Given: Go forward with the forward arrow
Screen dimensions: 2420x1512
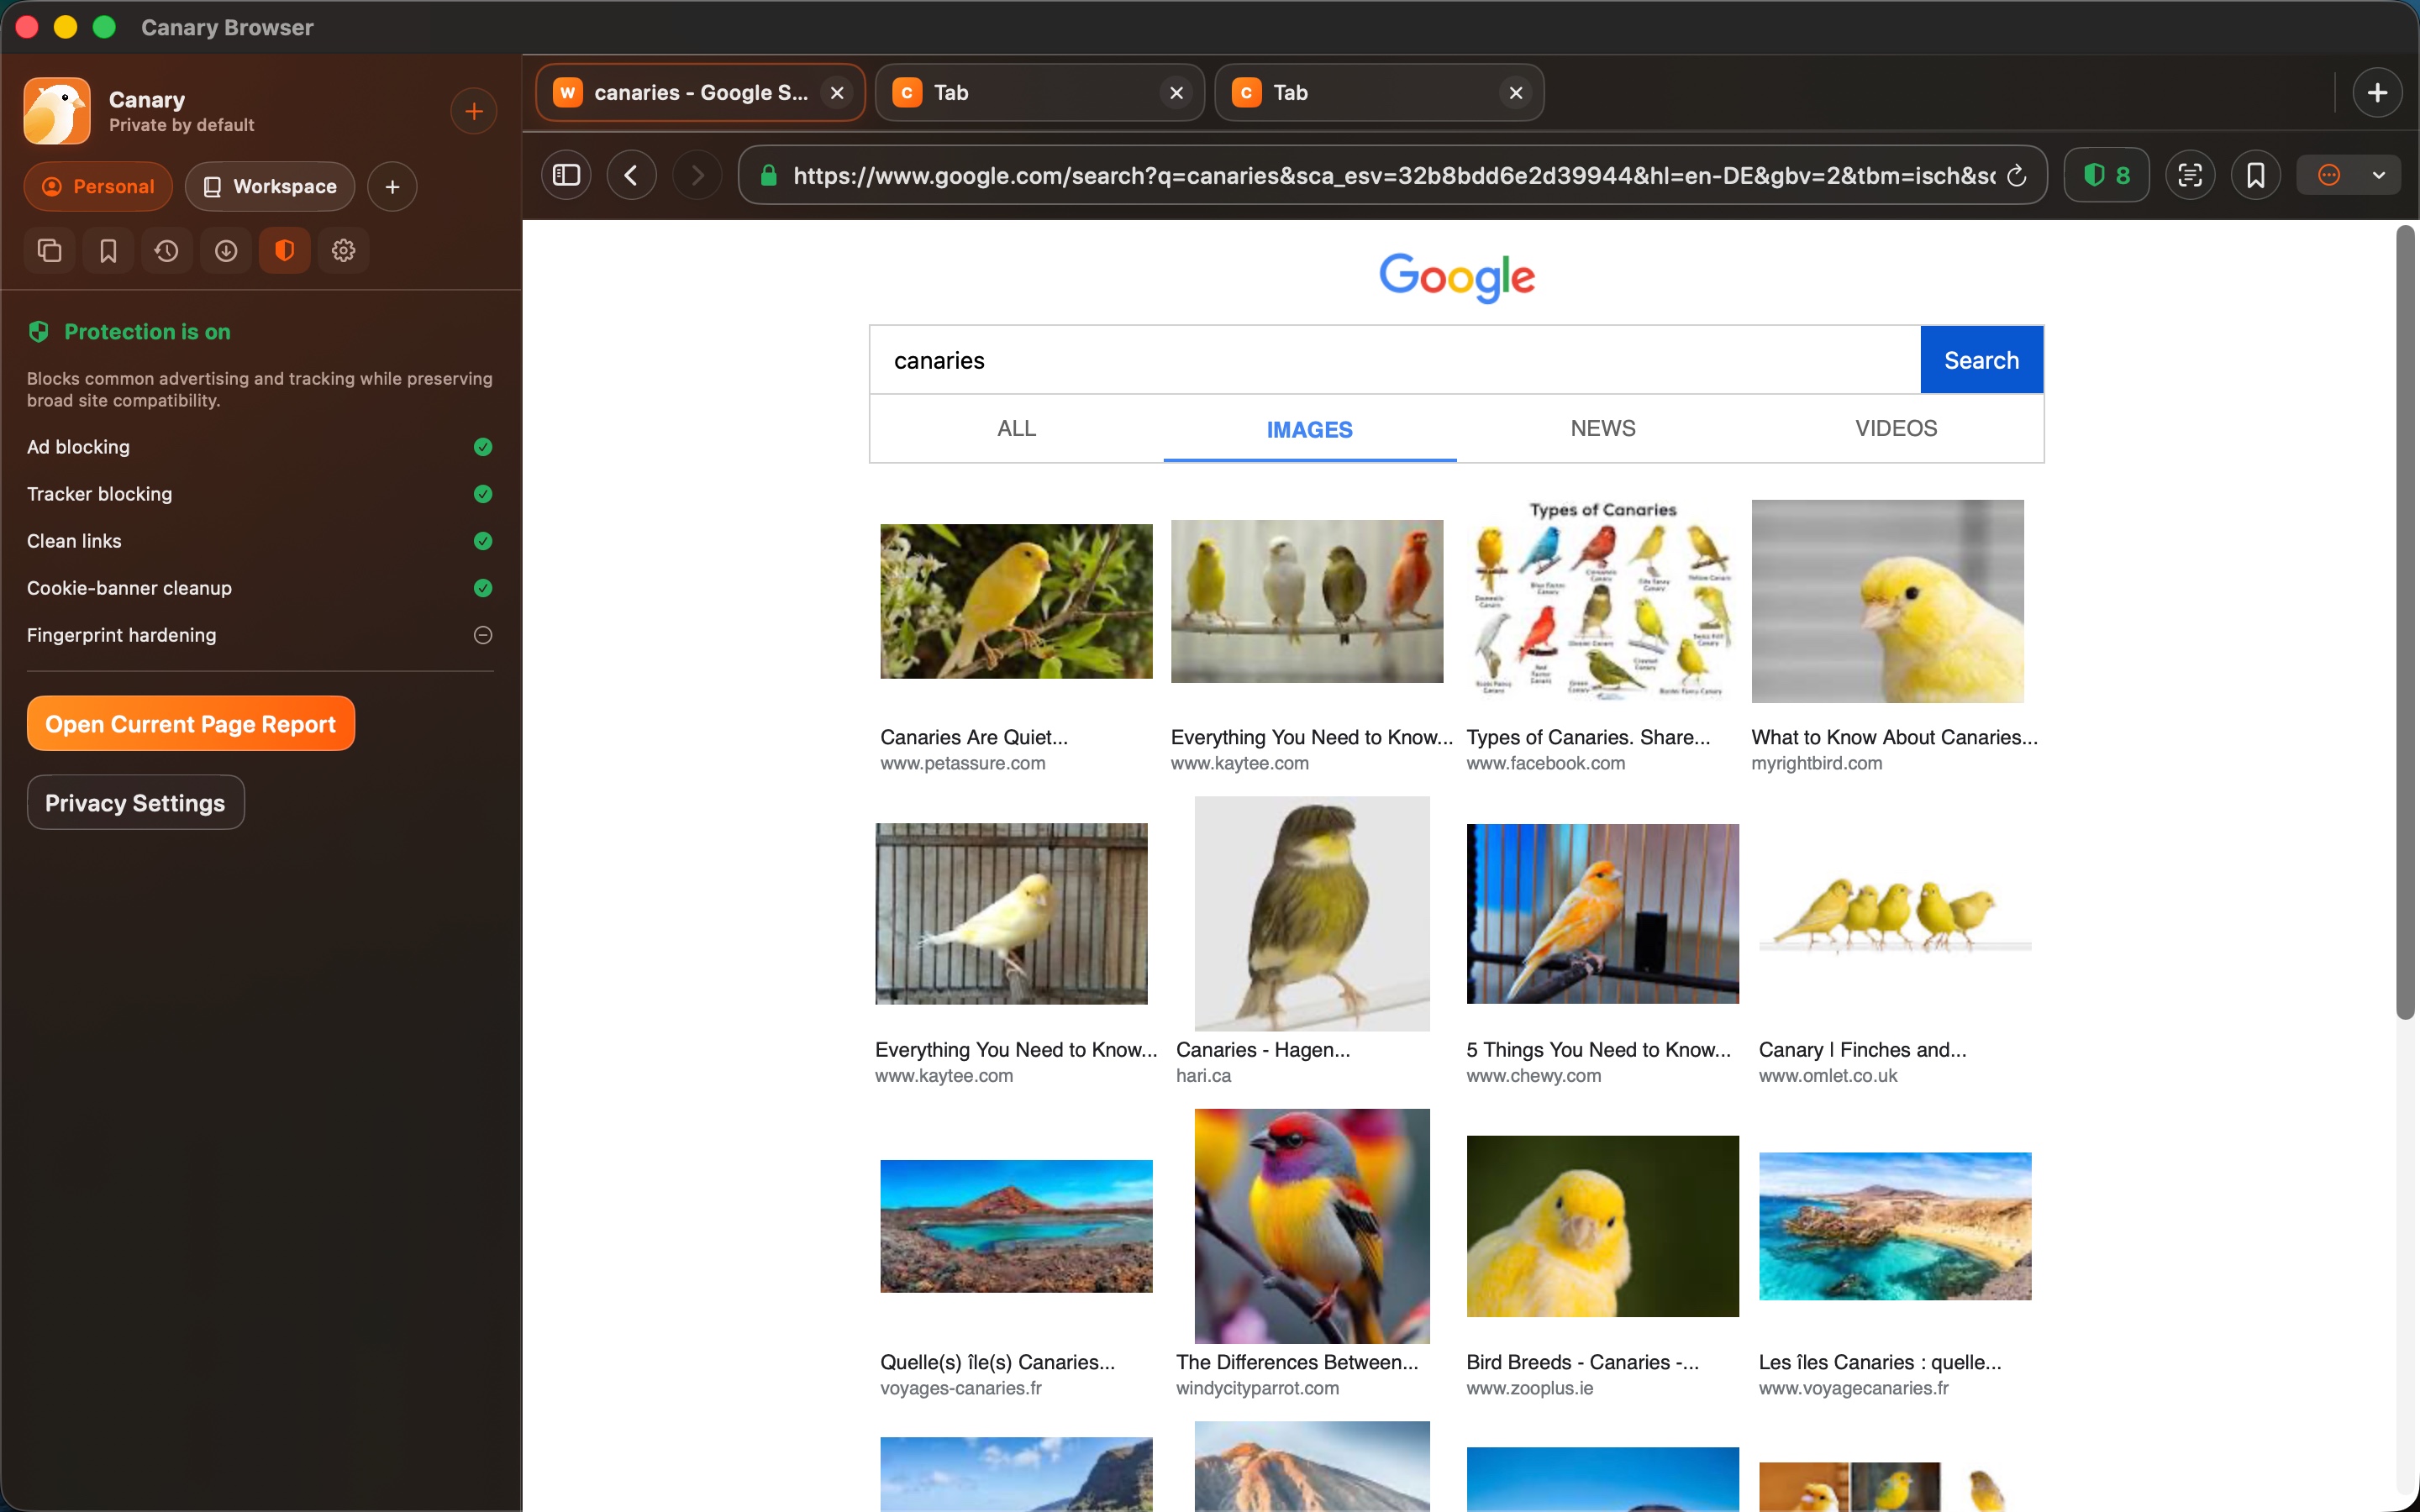Looking at the screenshot, I should click(x=697, y=175).
